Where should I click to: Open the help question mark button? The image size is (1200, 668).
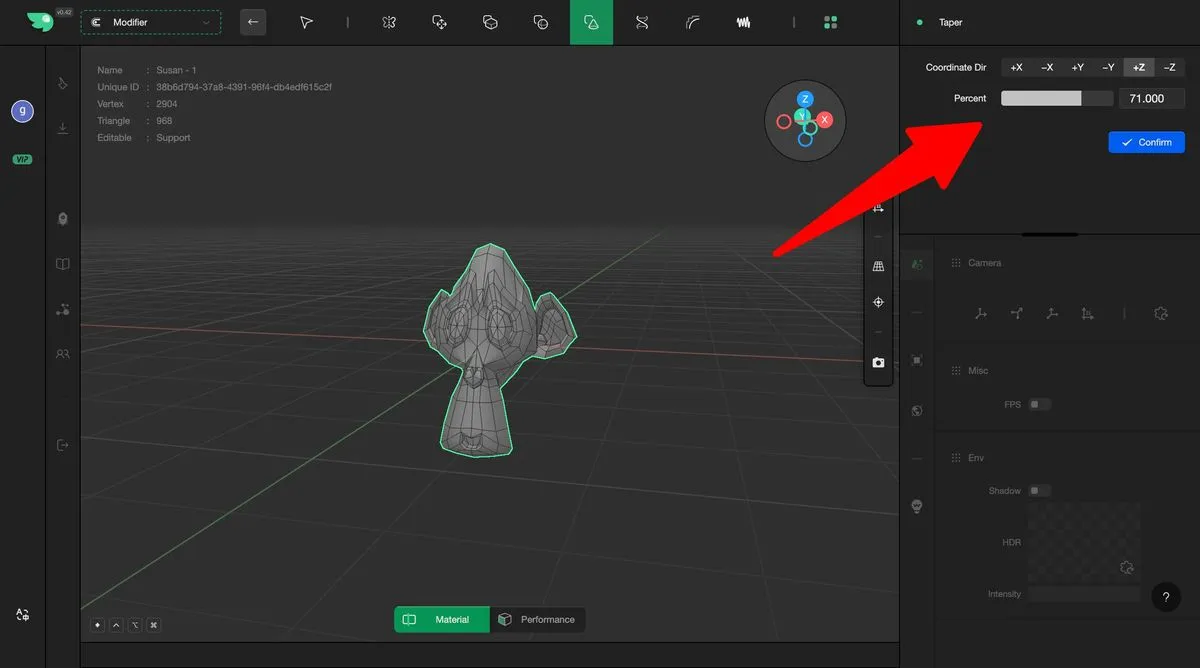[1165, 597]
